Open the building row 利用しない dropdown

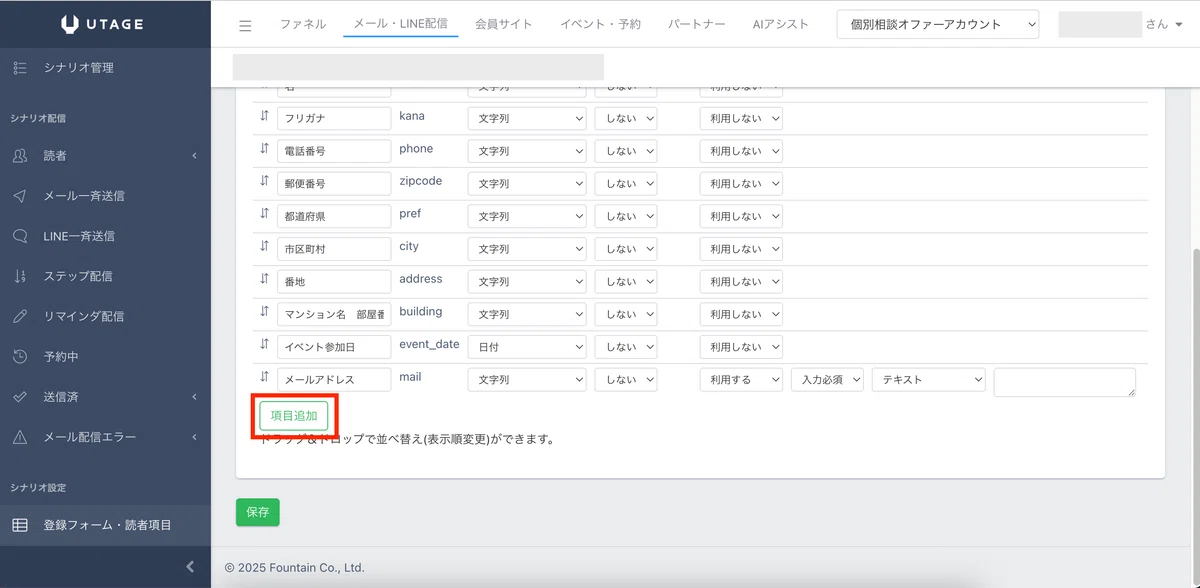741,314
